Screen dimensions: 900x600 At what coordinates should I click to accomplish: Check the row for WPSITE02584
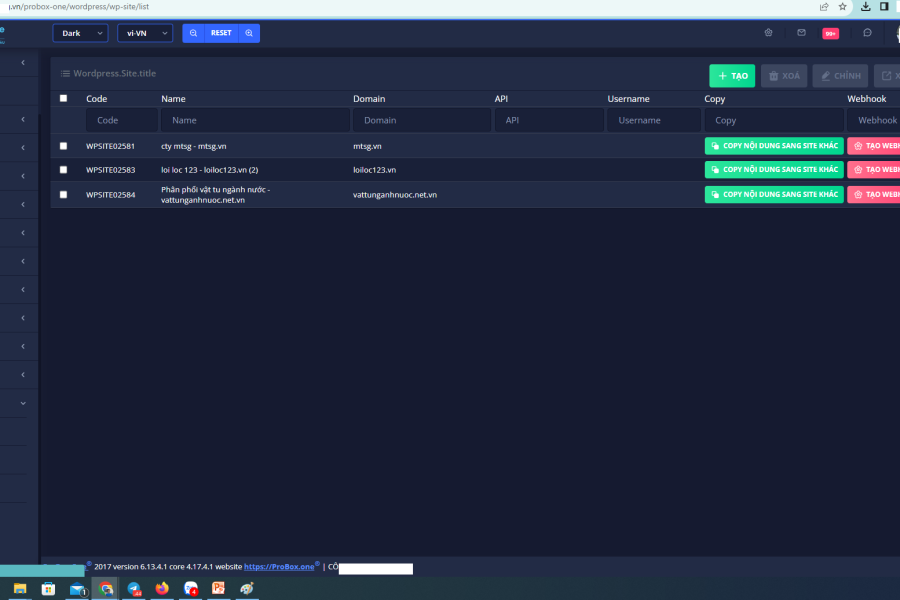[64, 195]
